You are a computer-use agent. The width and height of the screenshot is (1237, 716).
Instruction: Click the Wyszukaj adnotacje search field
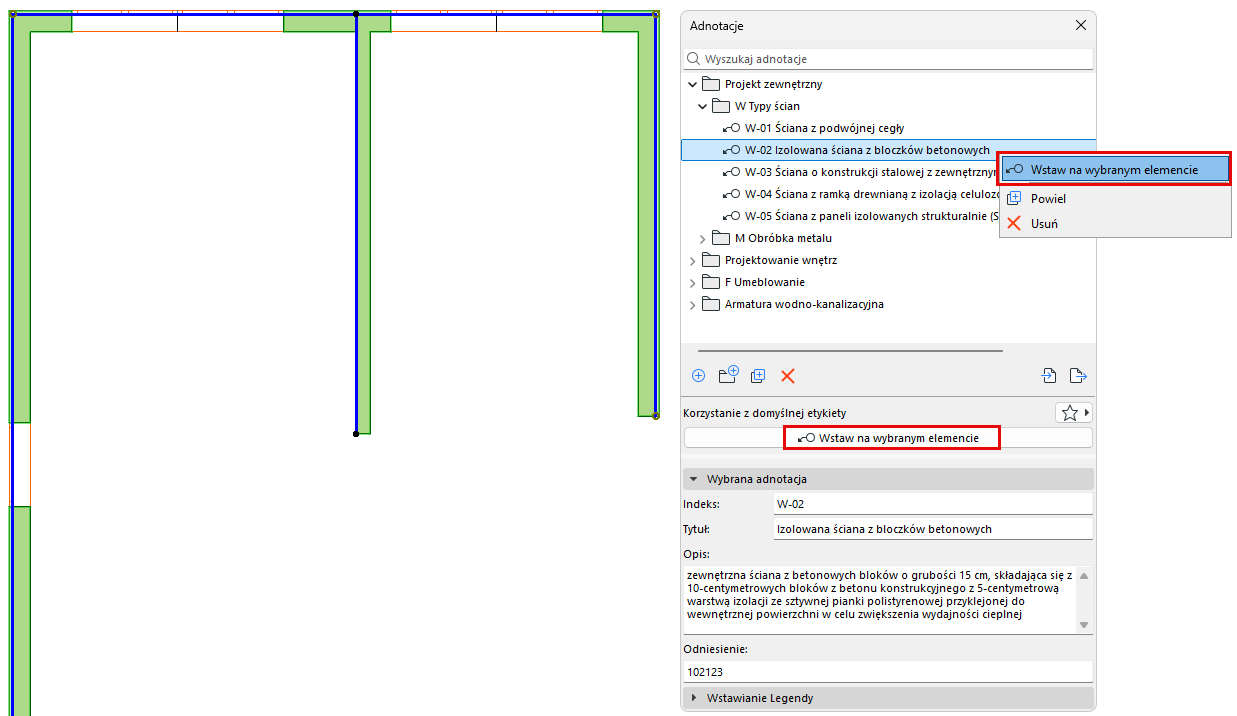(888, 59)
